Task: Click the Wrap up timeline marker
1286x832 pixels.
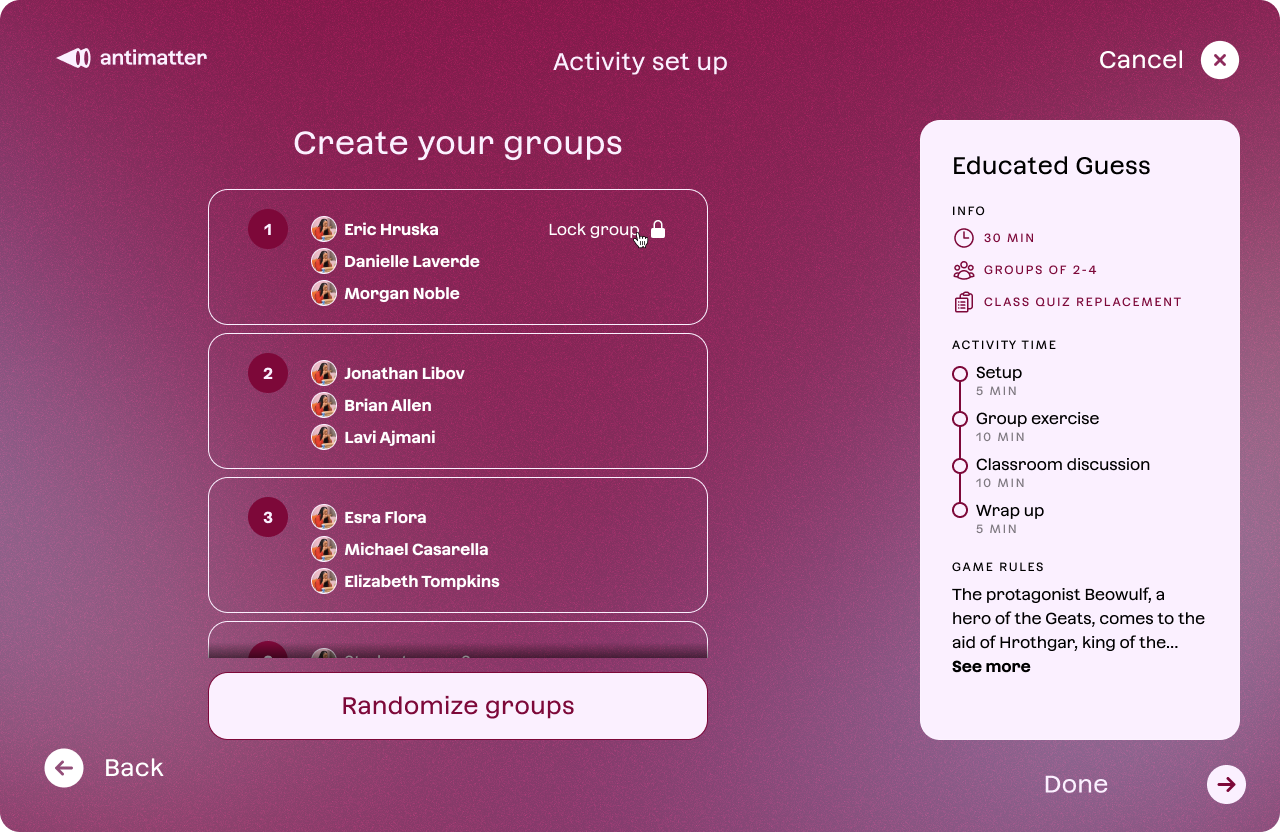Action: (960, 510)
